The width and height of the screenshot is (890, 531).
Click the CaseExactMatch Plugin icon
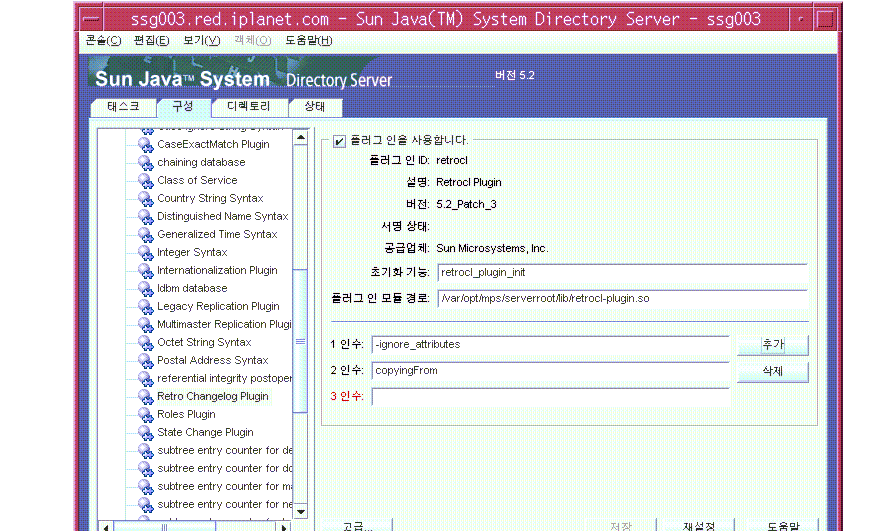[x=146, y=145]
